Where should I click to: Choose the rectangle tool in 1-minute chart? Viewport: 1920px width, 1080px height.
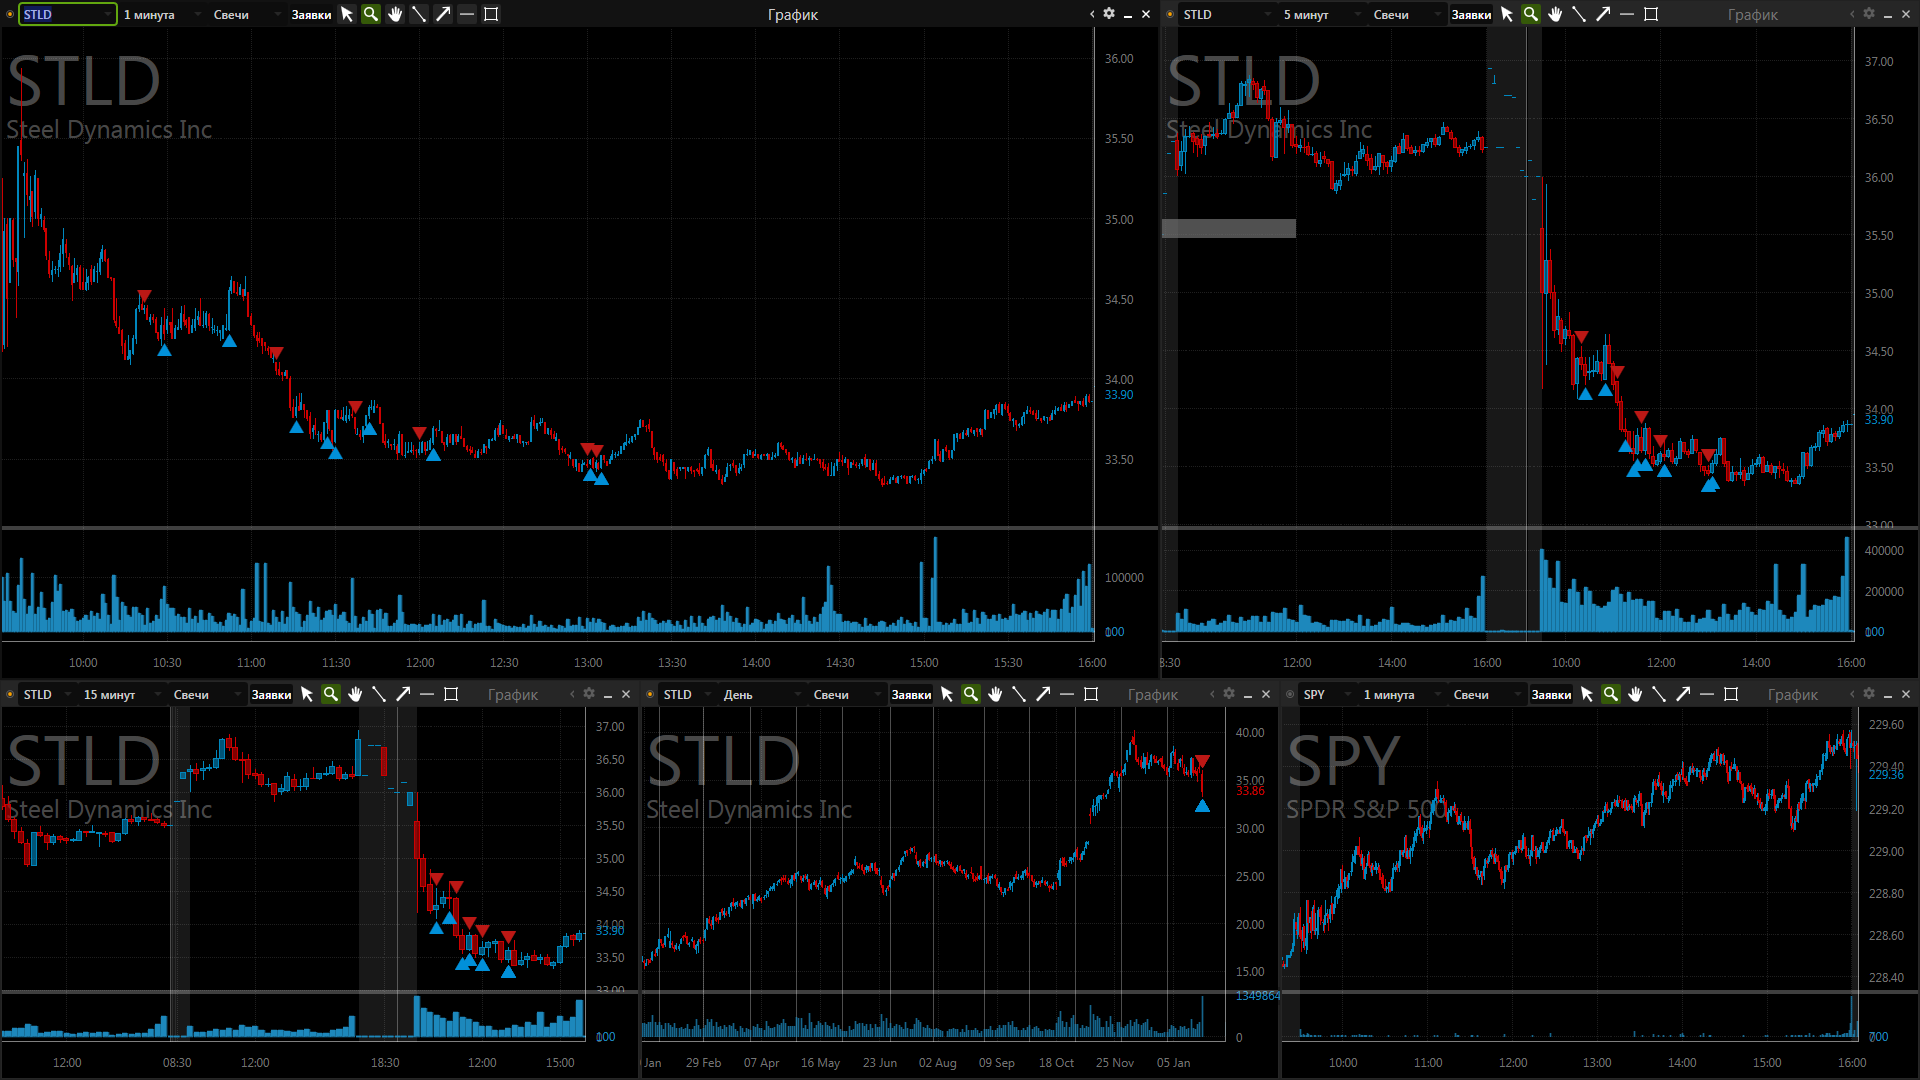[x=491, y=14]
